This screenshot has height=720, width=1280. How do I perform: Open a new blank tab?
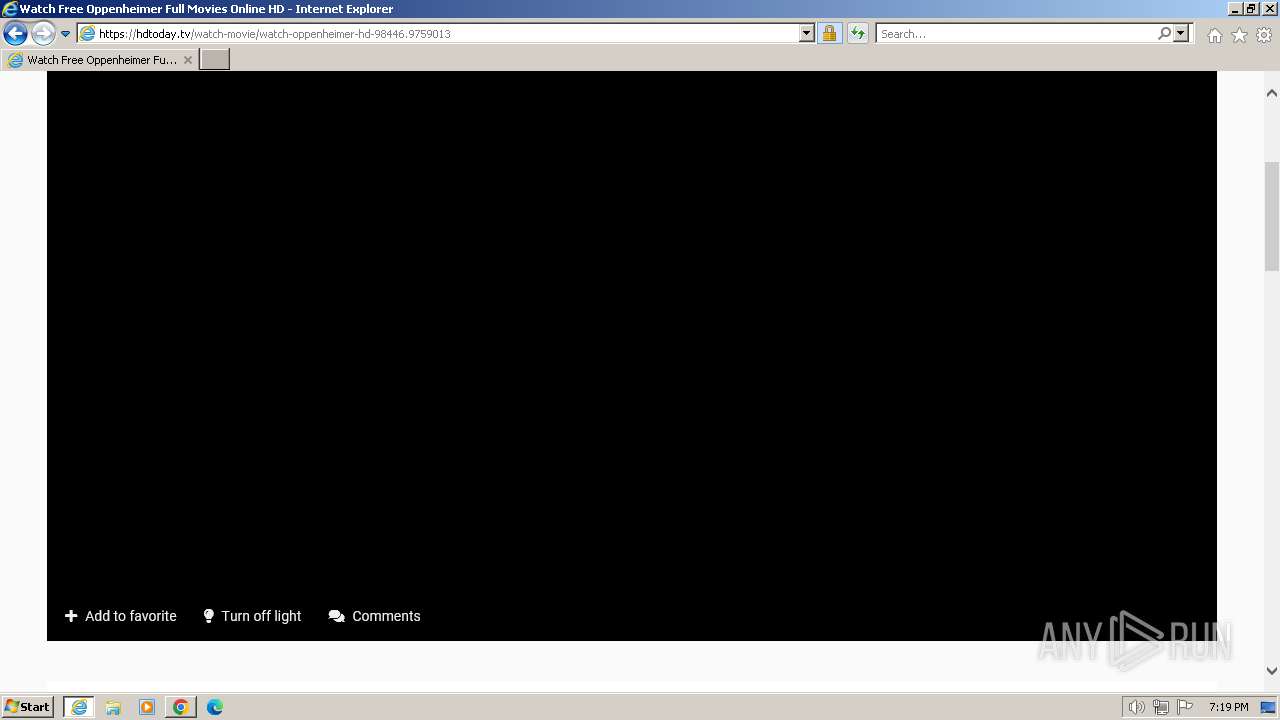point(215,60)
